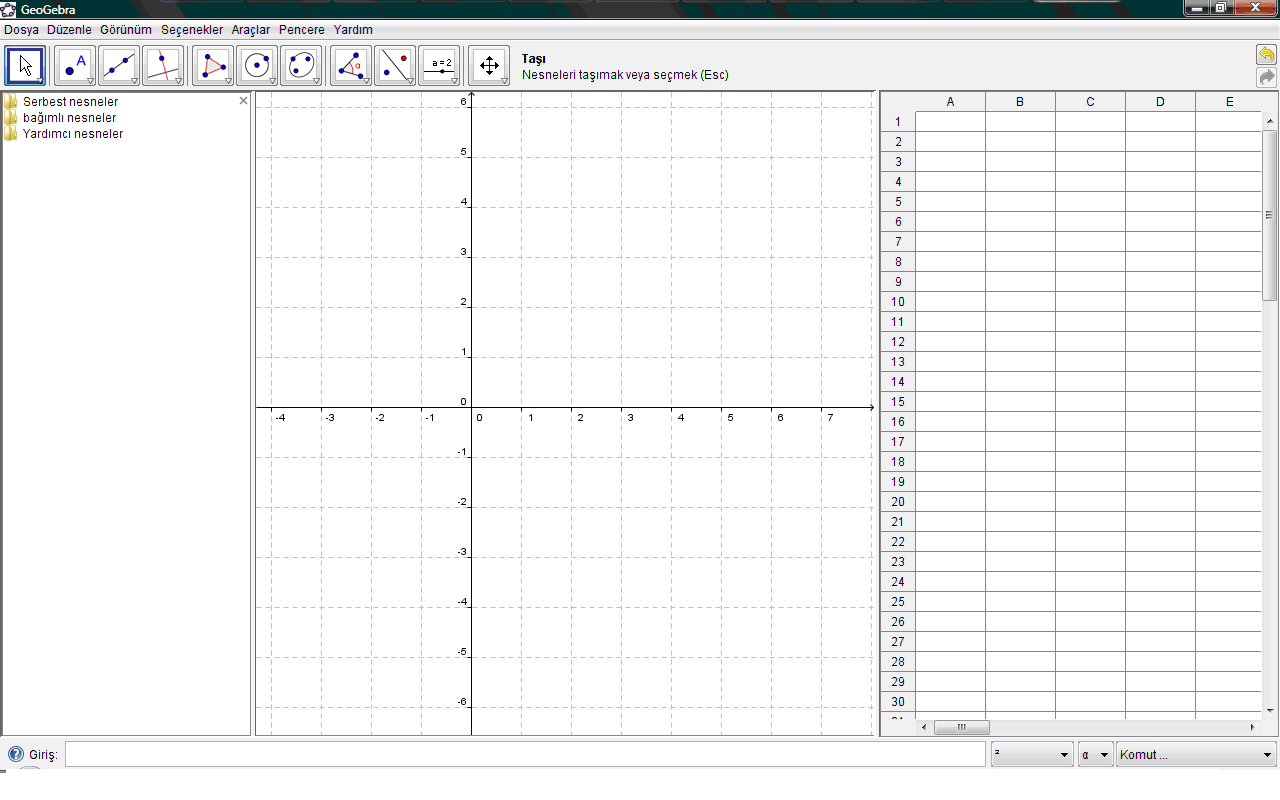1280x800 pixels.
Task: Click spreadsheet cell B3
Action: coord(1020,162)
